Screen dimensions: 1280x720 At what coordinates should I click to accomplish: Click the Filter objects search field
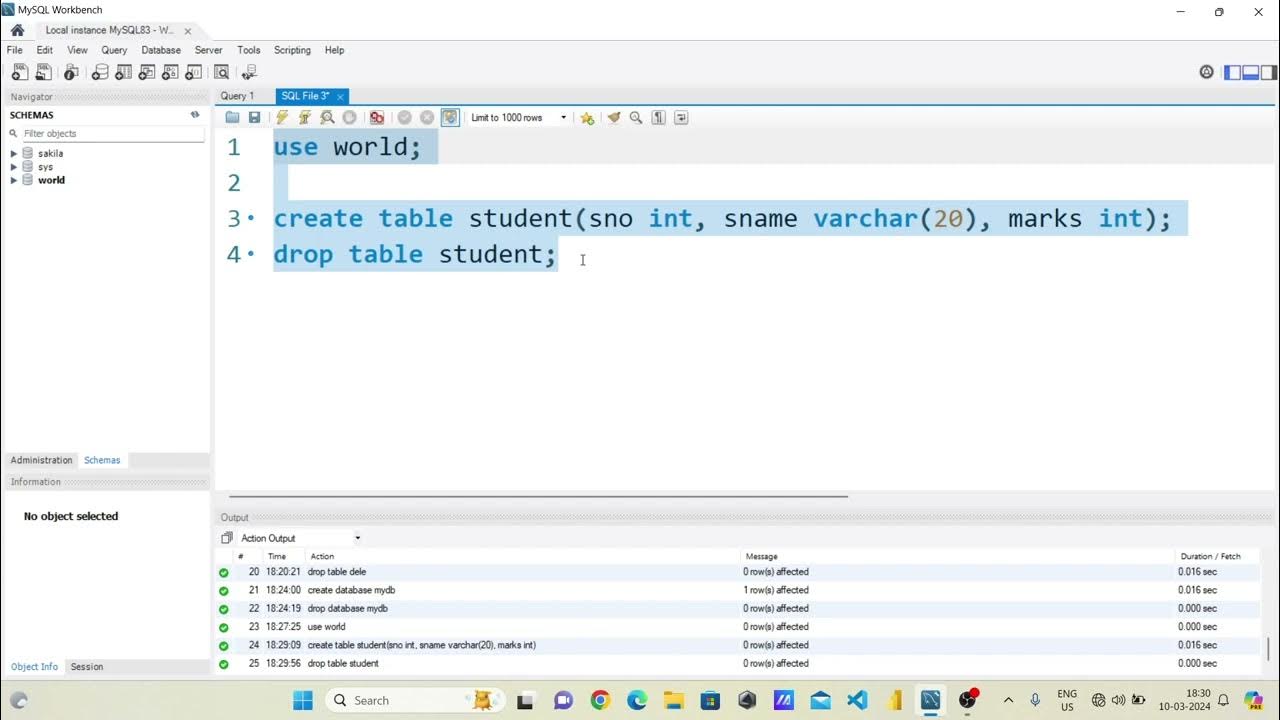(x=112, y=133)
